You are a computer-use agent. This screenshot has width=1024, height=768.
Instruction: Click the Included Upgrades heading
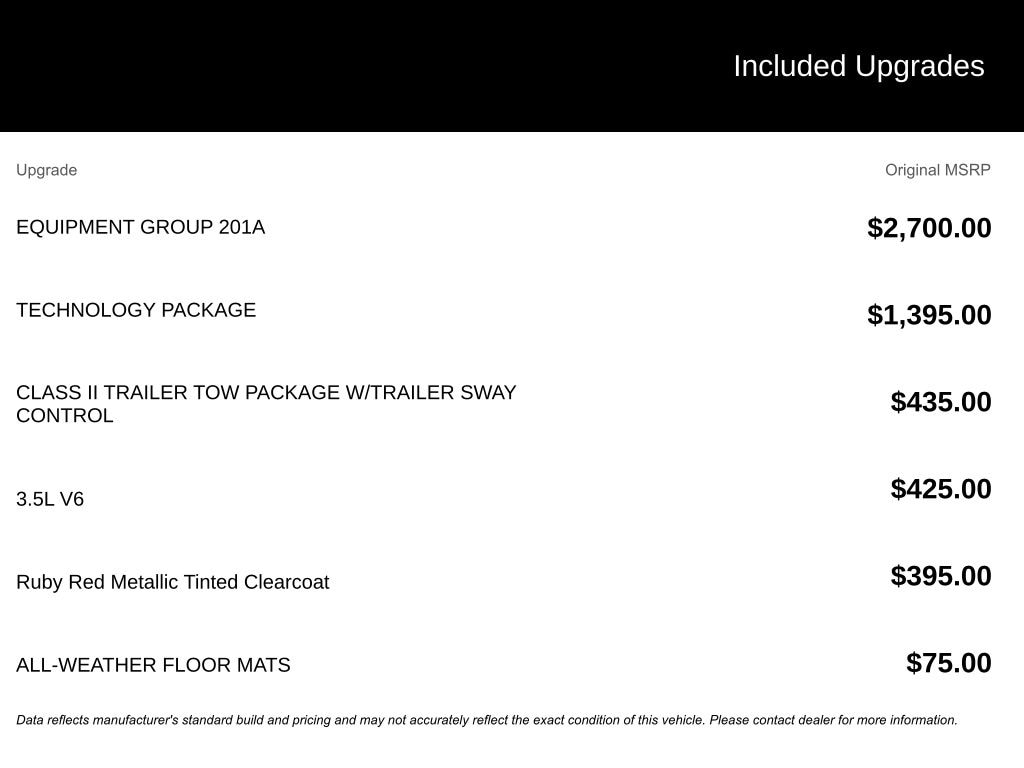point(858,66)
